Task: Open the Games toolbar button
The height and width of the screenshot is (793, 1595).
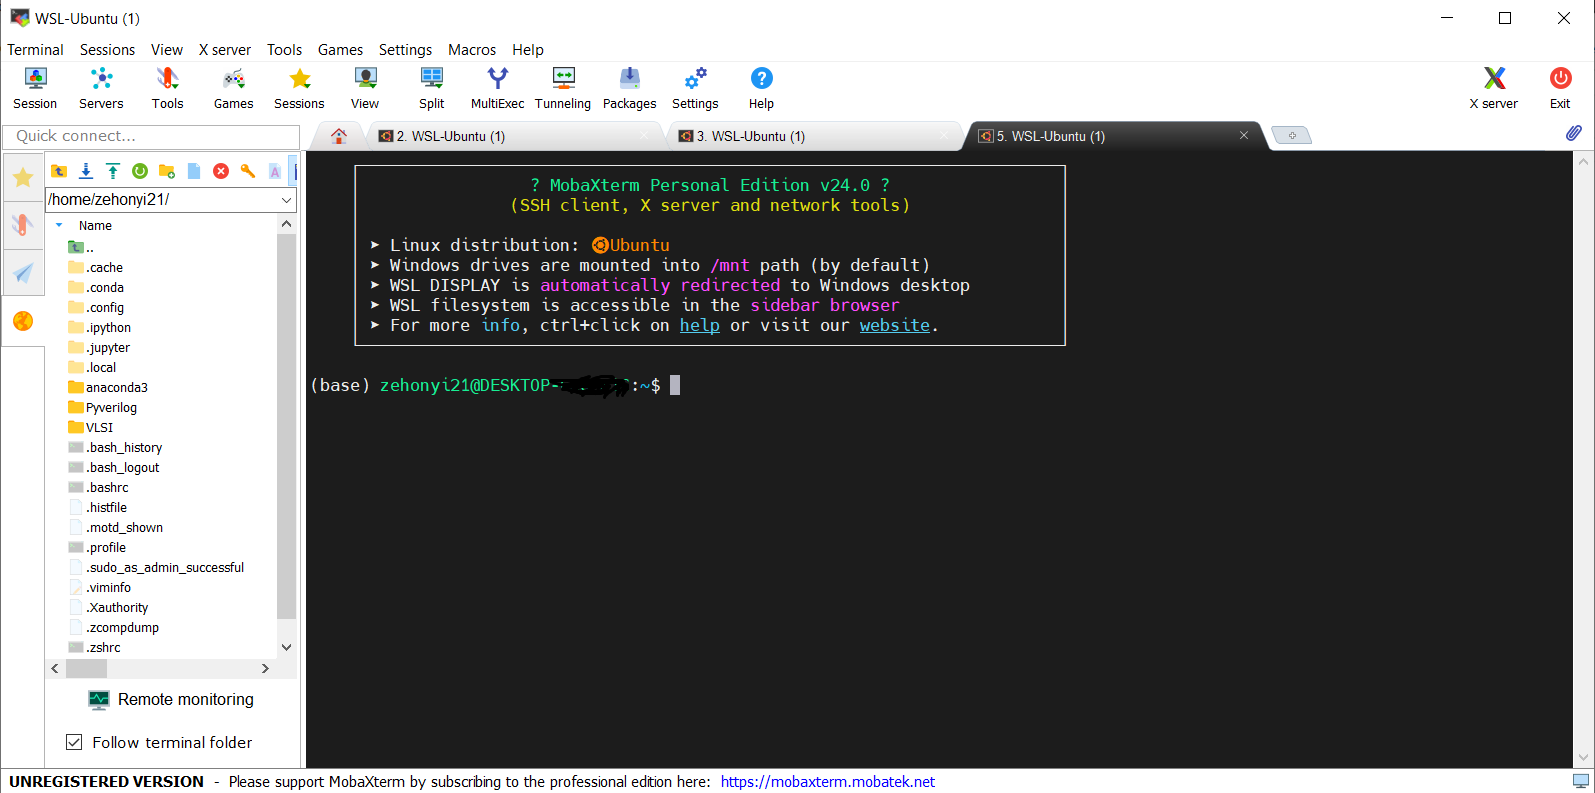Action: coord(233,88)
